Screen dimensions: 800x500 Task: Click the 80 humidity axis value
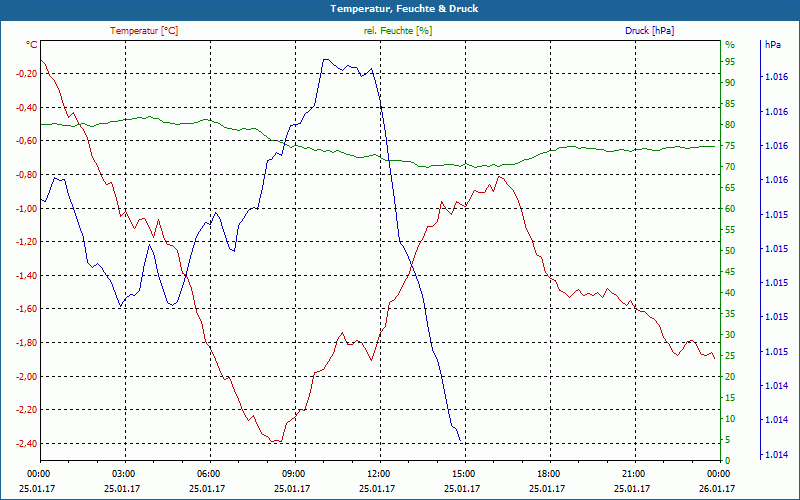point(730,125)
